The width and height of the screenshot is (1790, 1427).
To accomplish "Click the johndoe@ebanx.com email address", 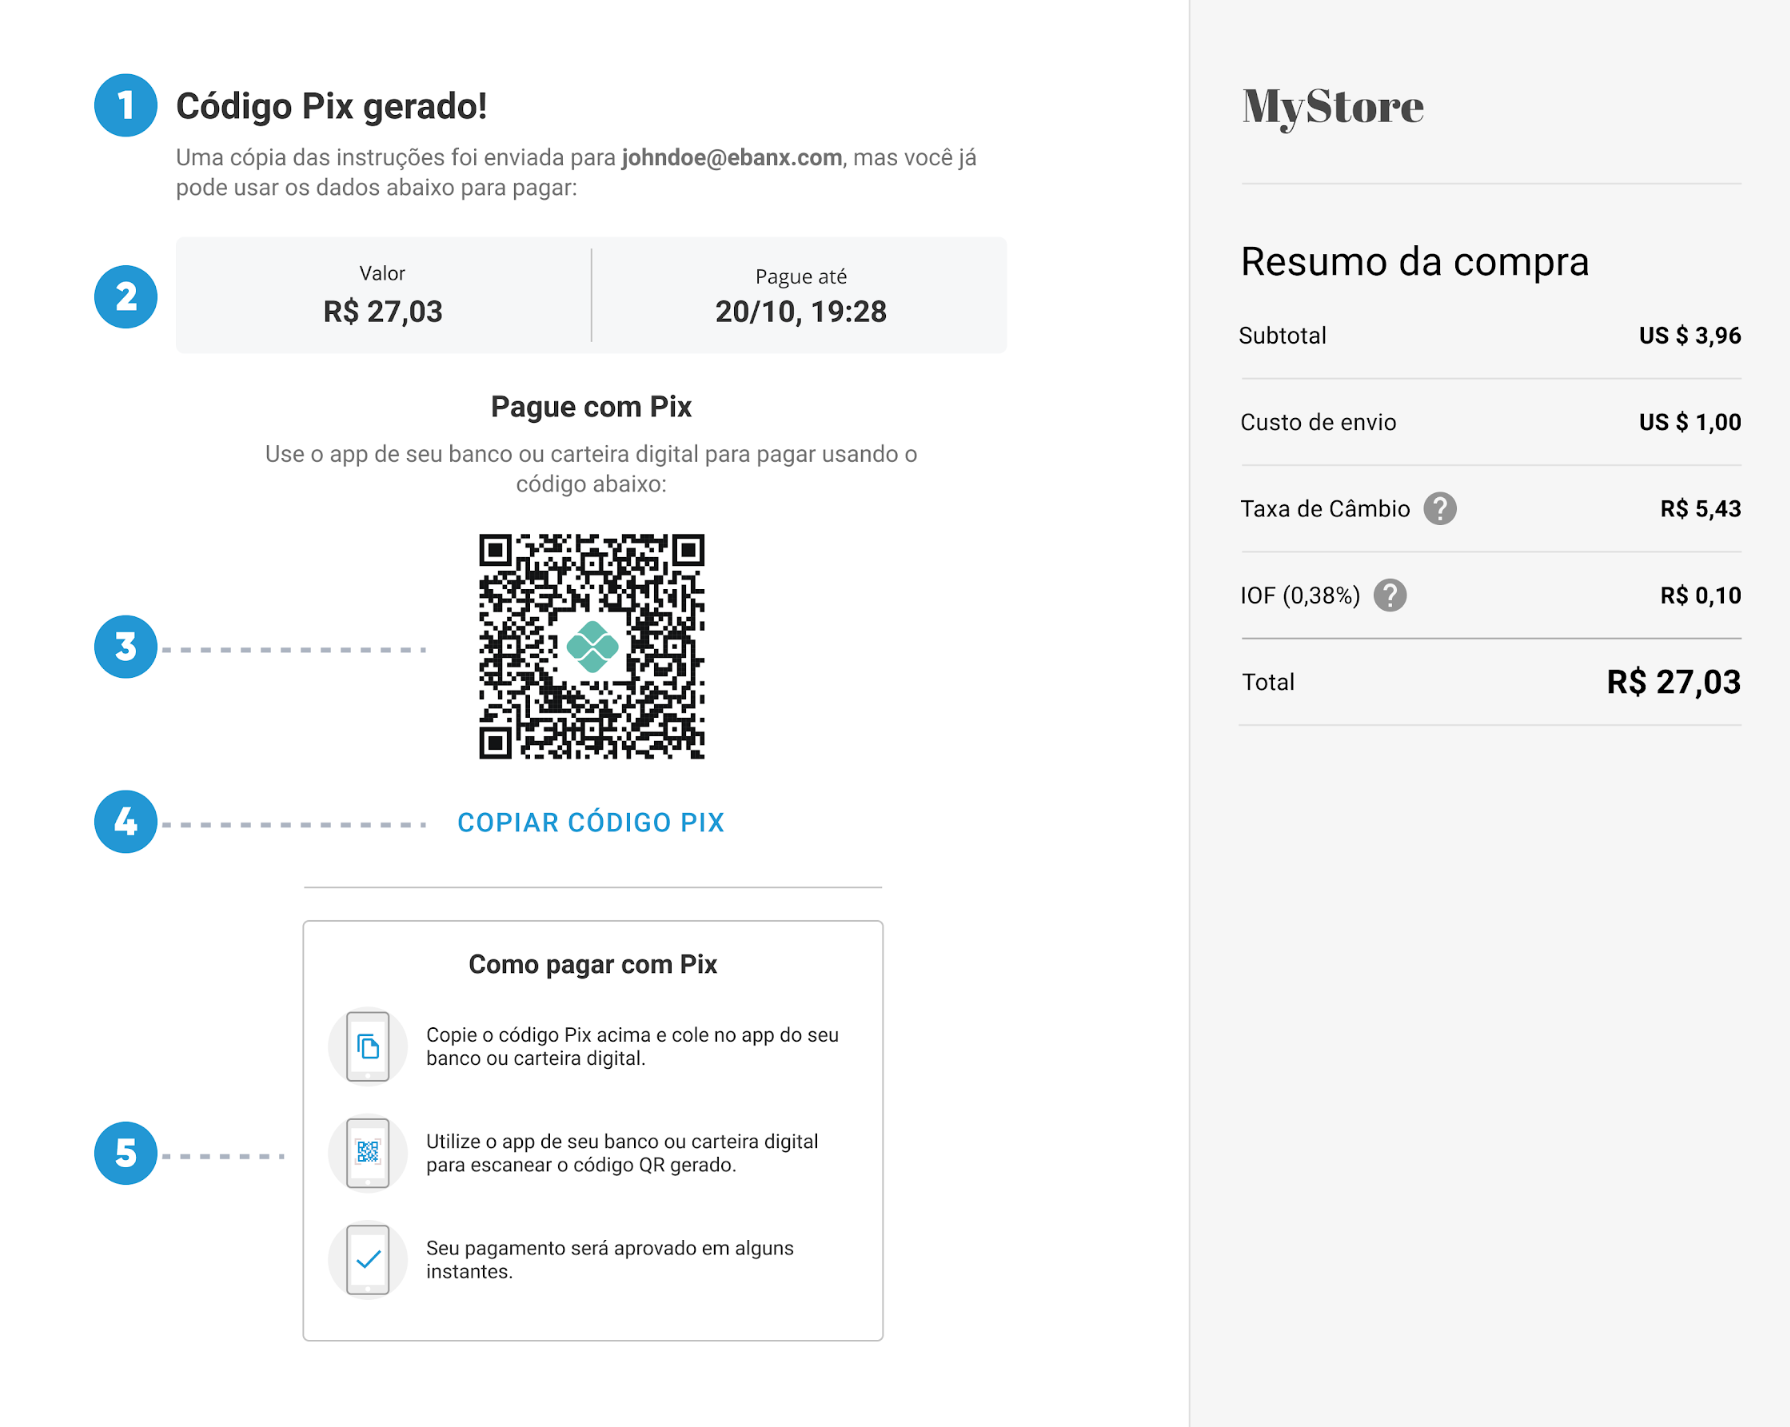I will coord(731,158).
